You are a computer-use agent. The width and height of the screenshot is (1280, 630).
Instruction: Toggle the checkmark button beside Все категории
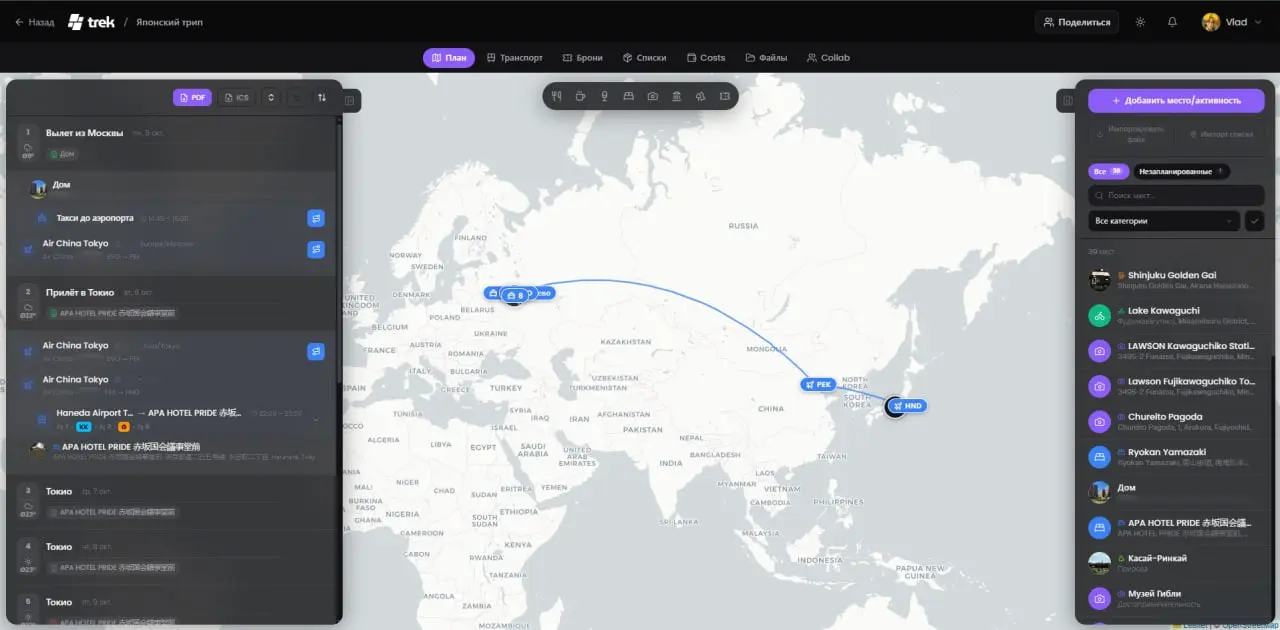(1255, 221)
